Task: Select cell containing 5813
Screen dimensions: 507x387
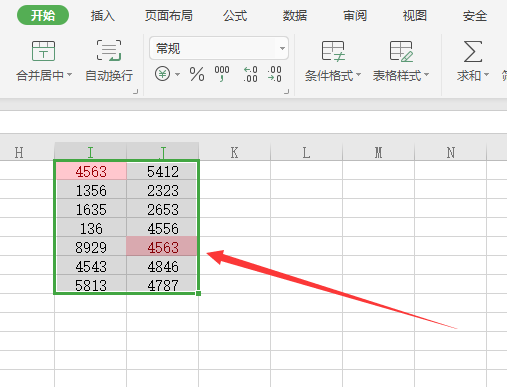Action: (x=91, y=284)
